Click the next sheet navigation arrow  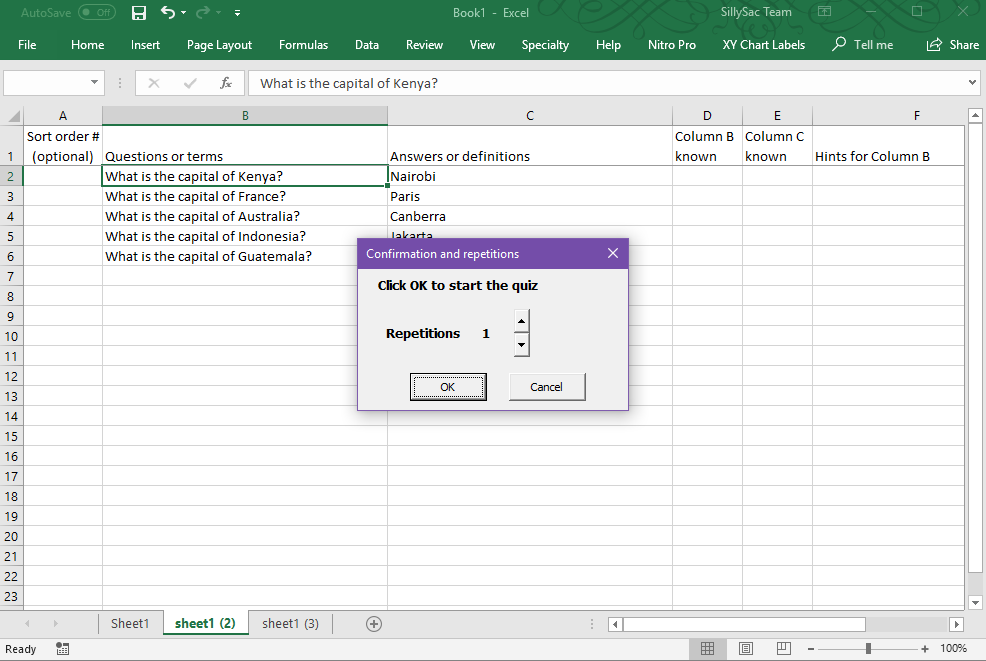pos(55,623)
